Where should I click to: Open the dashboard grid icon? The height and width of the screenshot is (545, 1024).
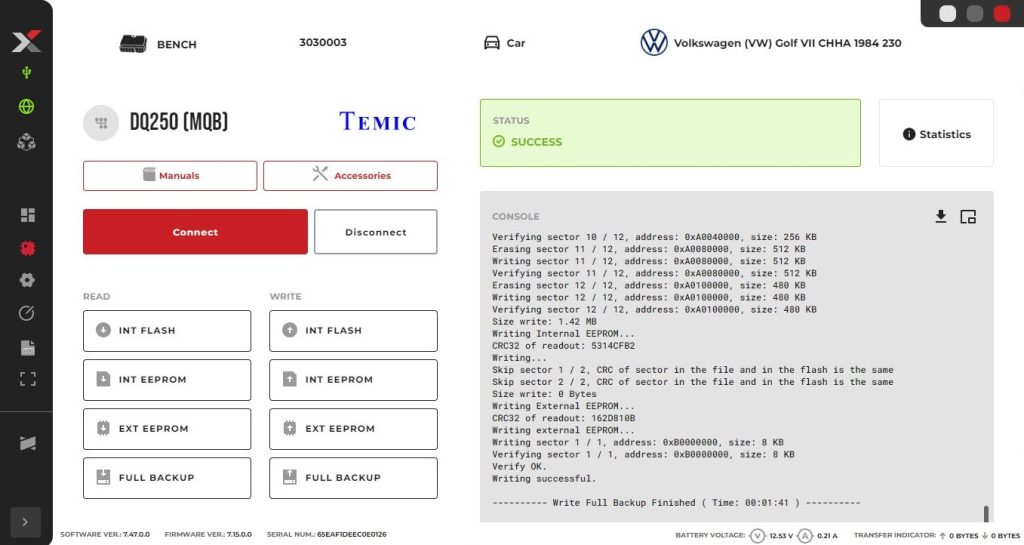pyautogui.click(x=27, y=215)
